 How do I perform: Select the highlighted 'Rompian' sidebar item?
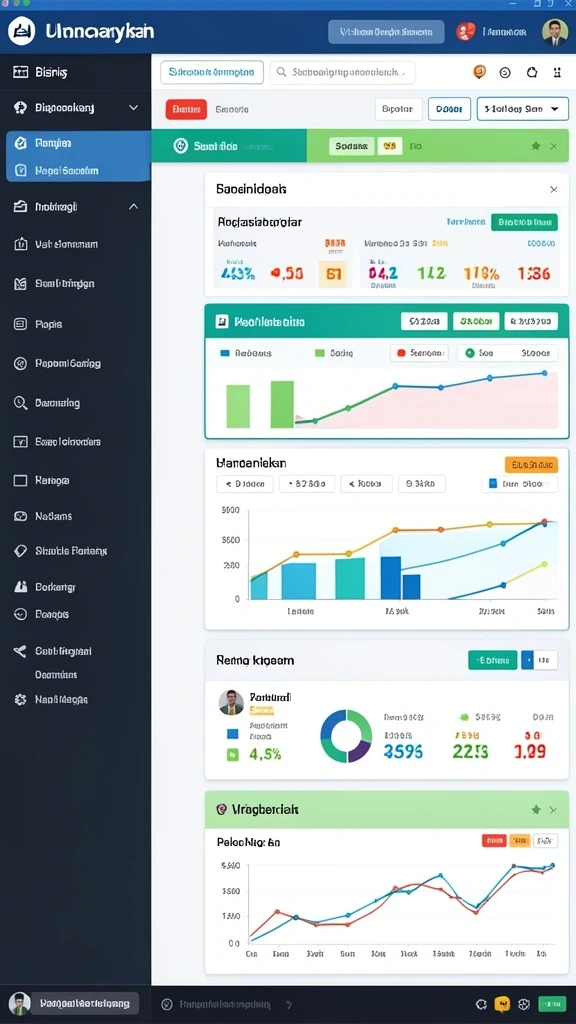pyautogui.click(x=78, y=142)
